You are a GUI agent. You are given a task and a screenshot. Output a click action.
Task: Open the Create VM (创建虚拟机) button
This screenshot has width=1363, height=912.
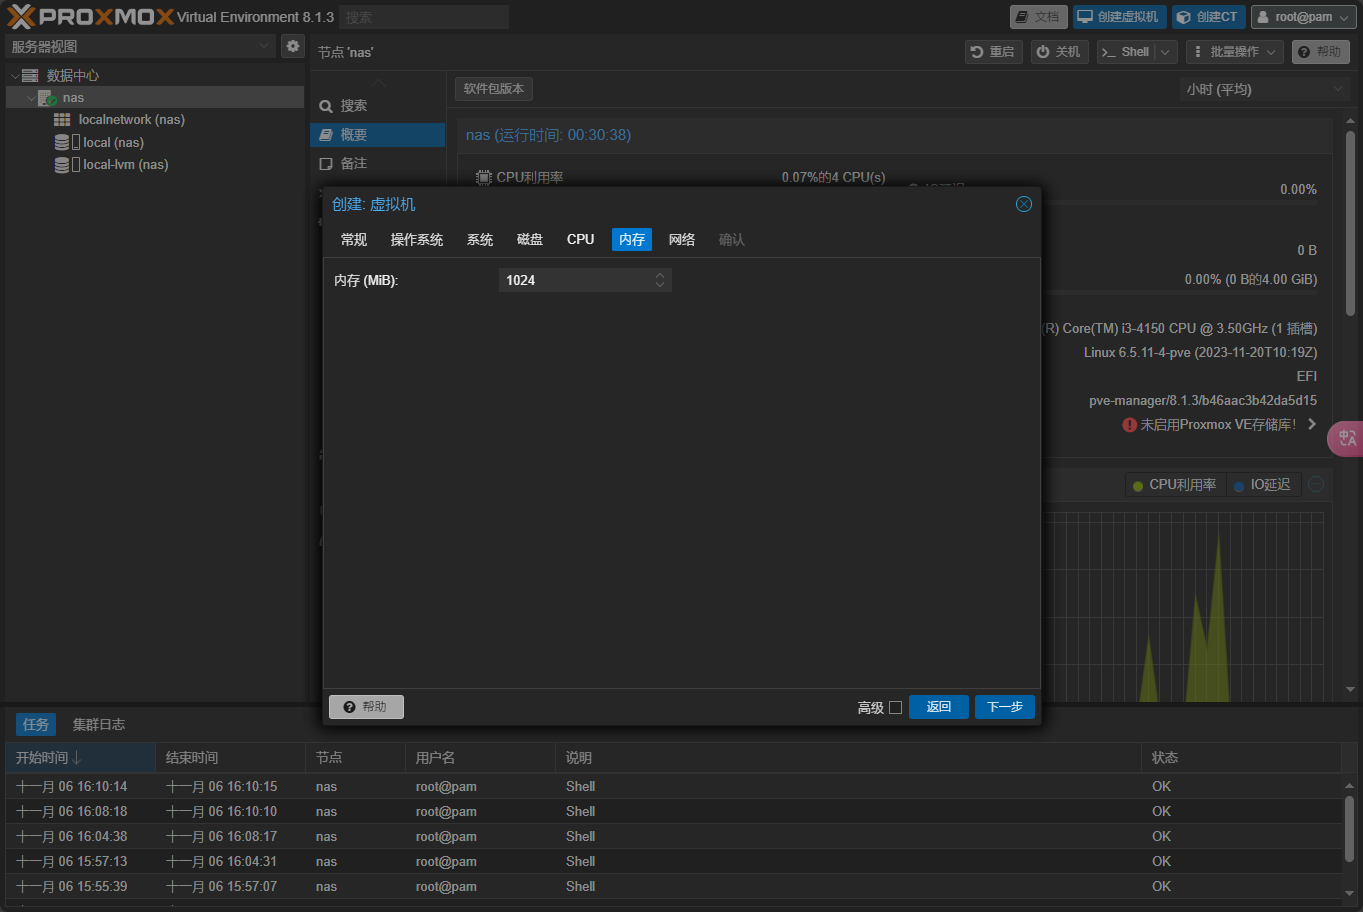(x=1119, y=17)
